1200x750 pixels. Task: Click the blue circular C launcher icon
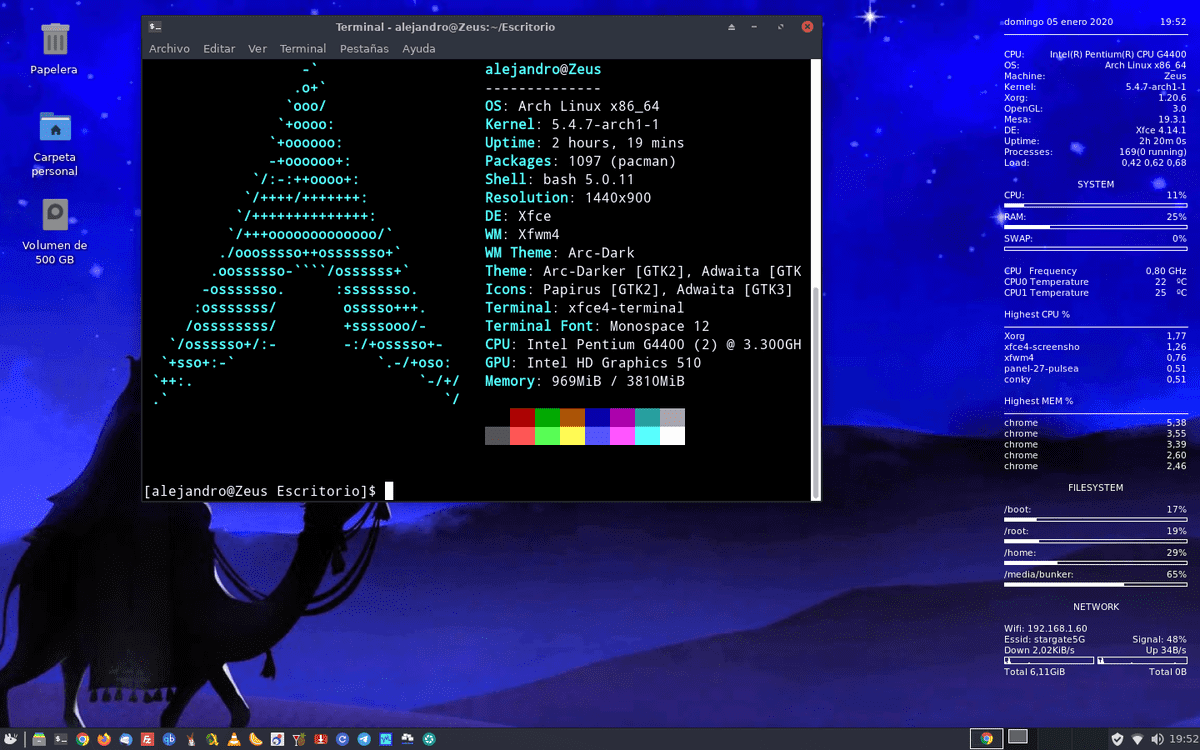tap(342, 739)
